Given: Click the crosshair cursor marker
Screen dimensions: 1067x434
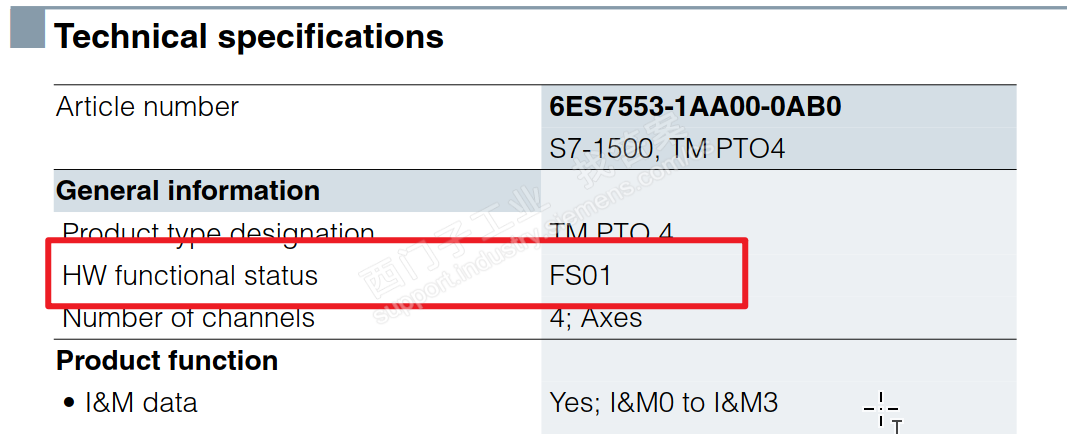Looking at the screenshot, I should point(880,408).
